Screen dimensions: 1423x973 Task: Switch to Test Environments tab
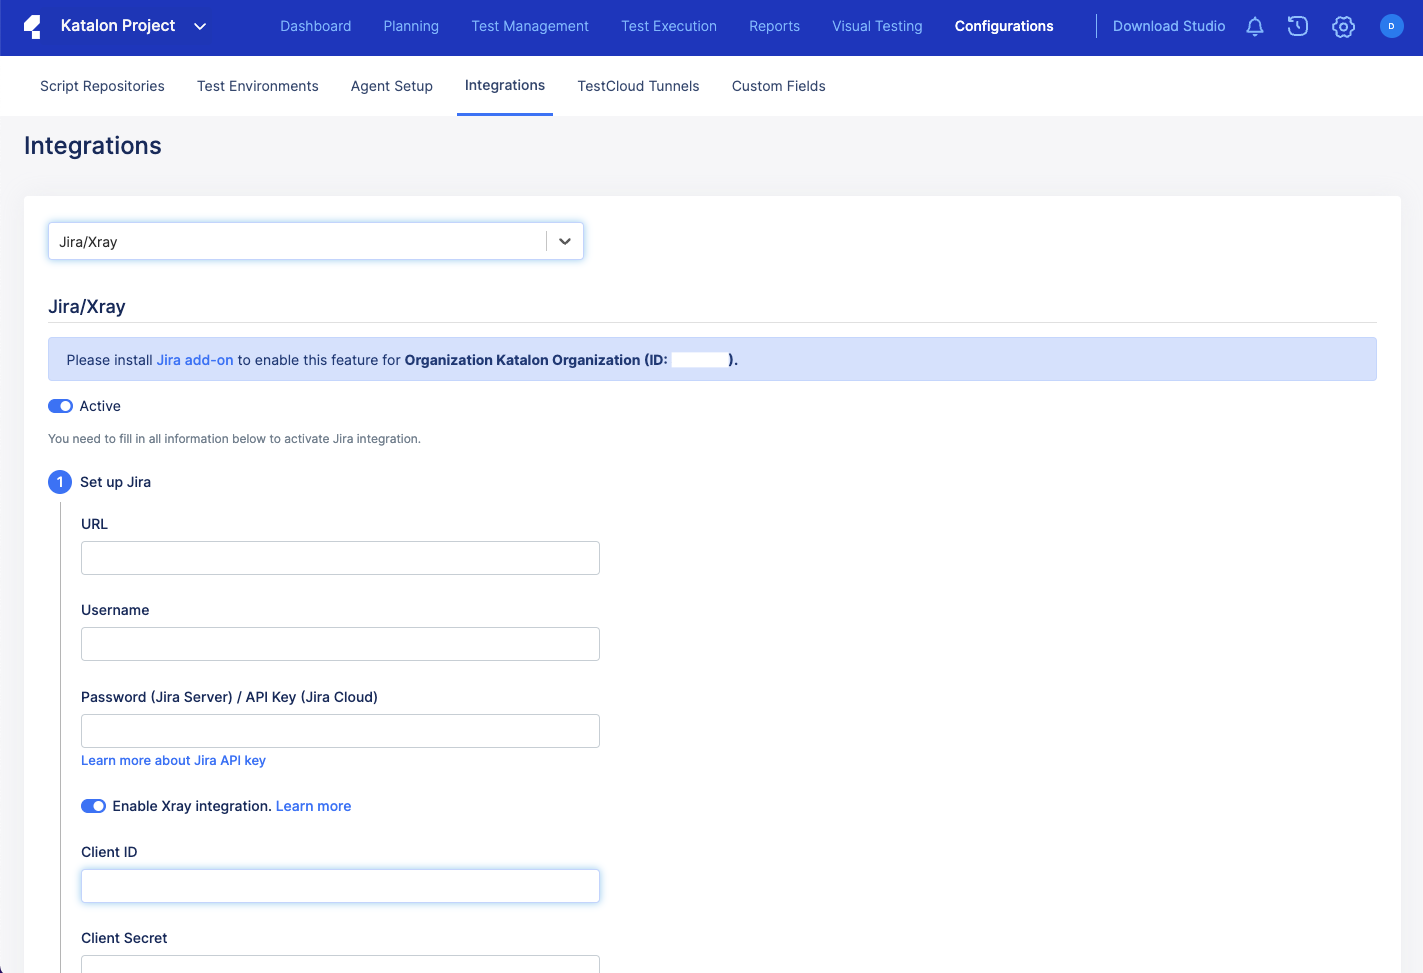258,86
